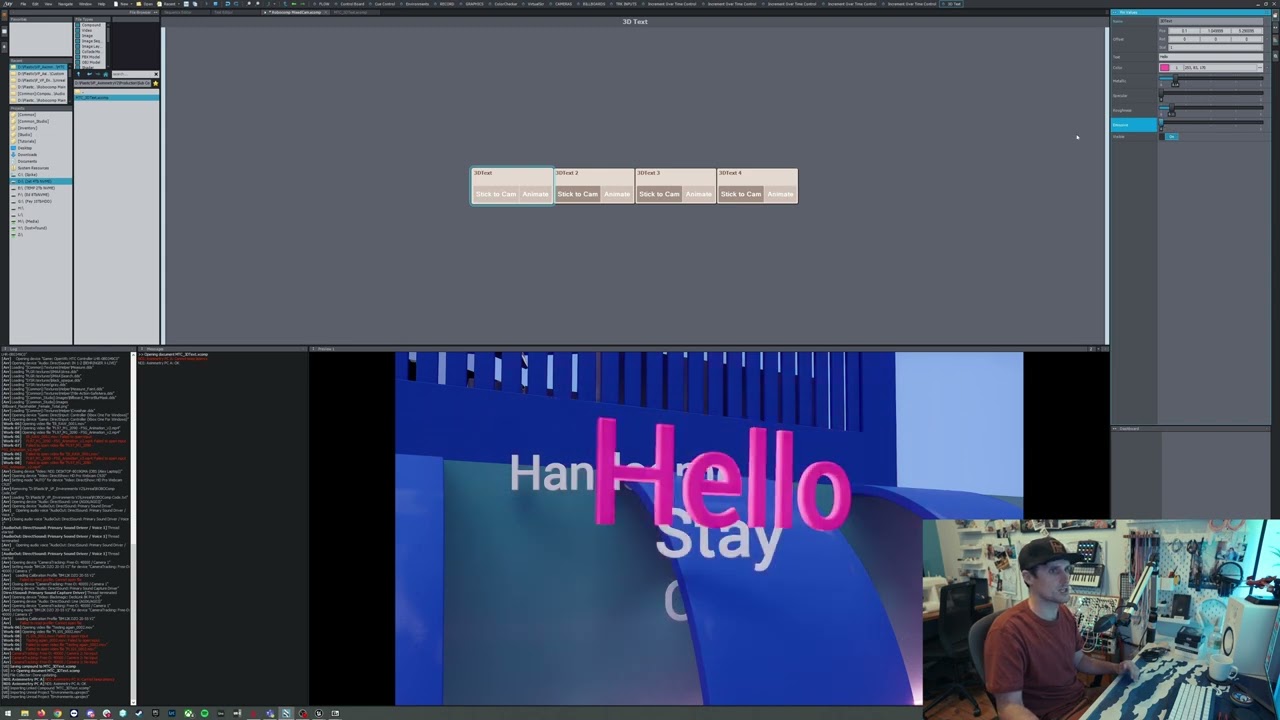The image size is (1280, 720).
Task: Click Animate on 3DText 3 card
Action: coord(699,194)
